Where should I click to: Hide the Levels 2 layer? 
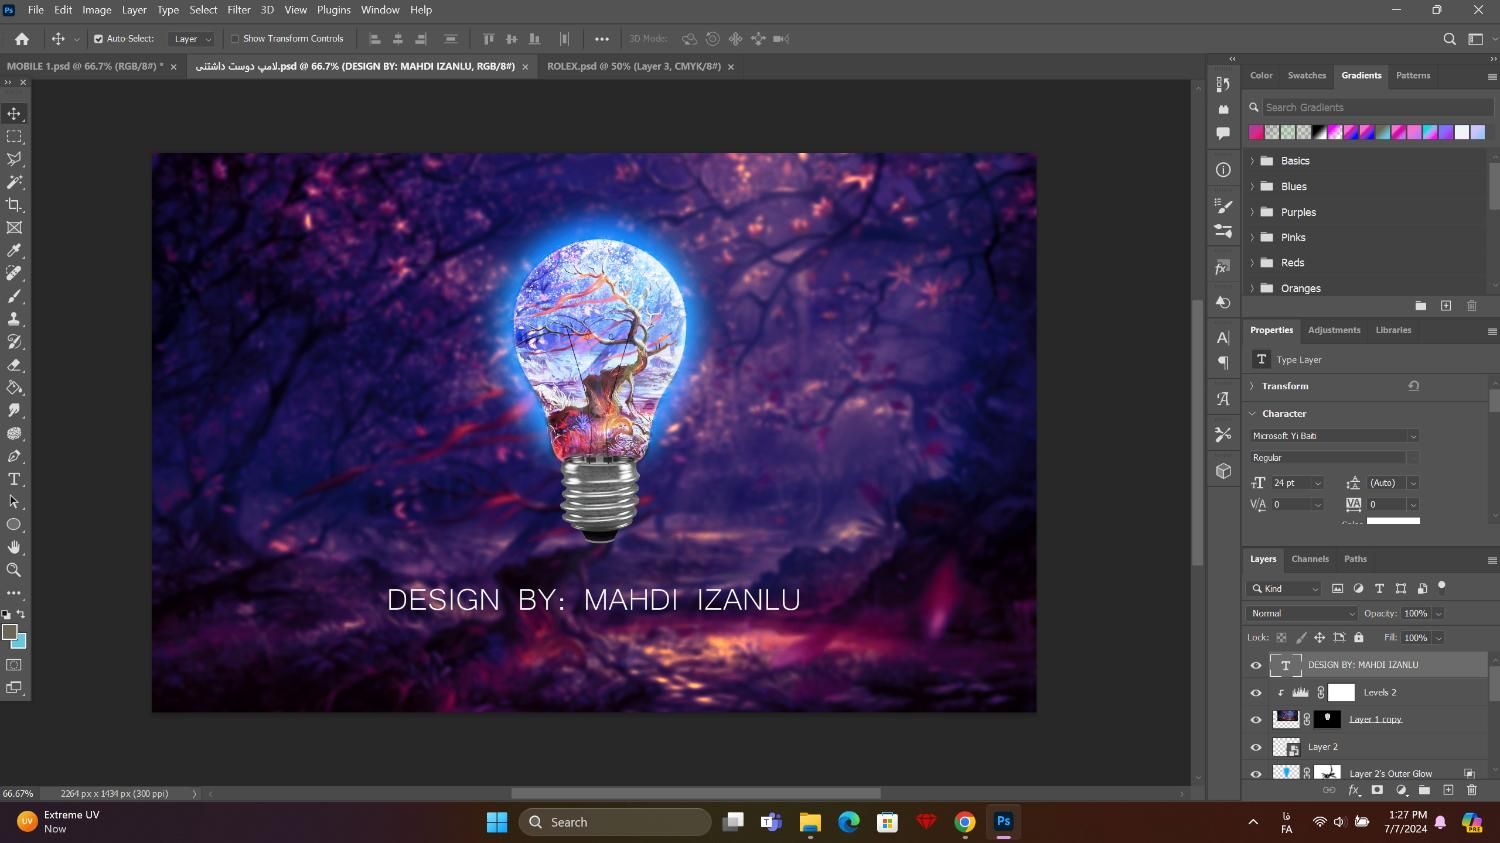pos(1256,692)
